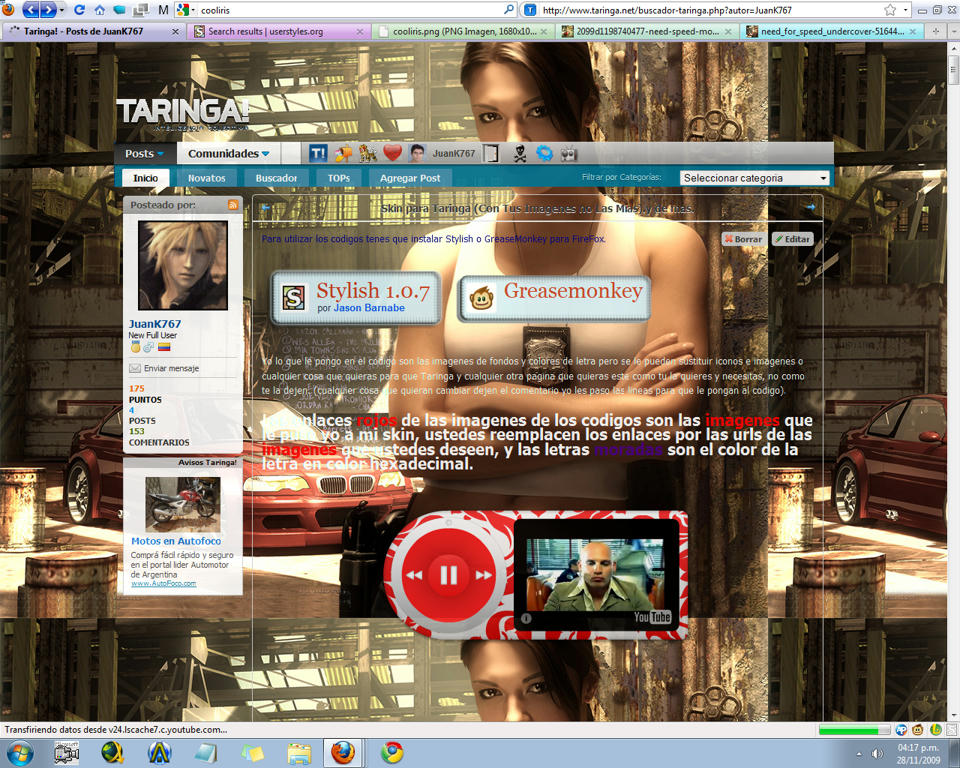Click the Firefox back arrow button

pyautogui.click(x=31, y=9)
